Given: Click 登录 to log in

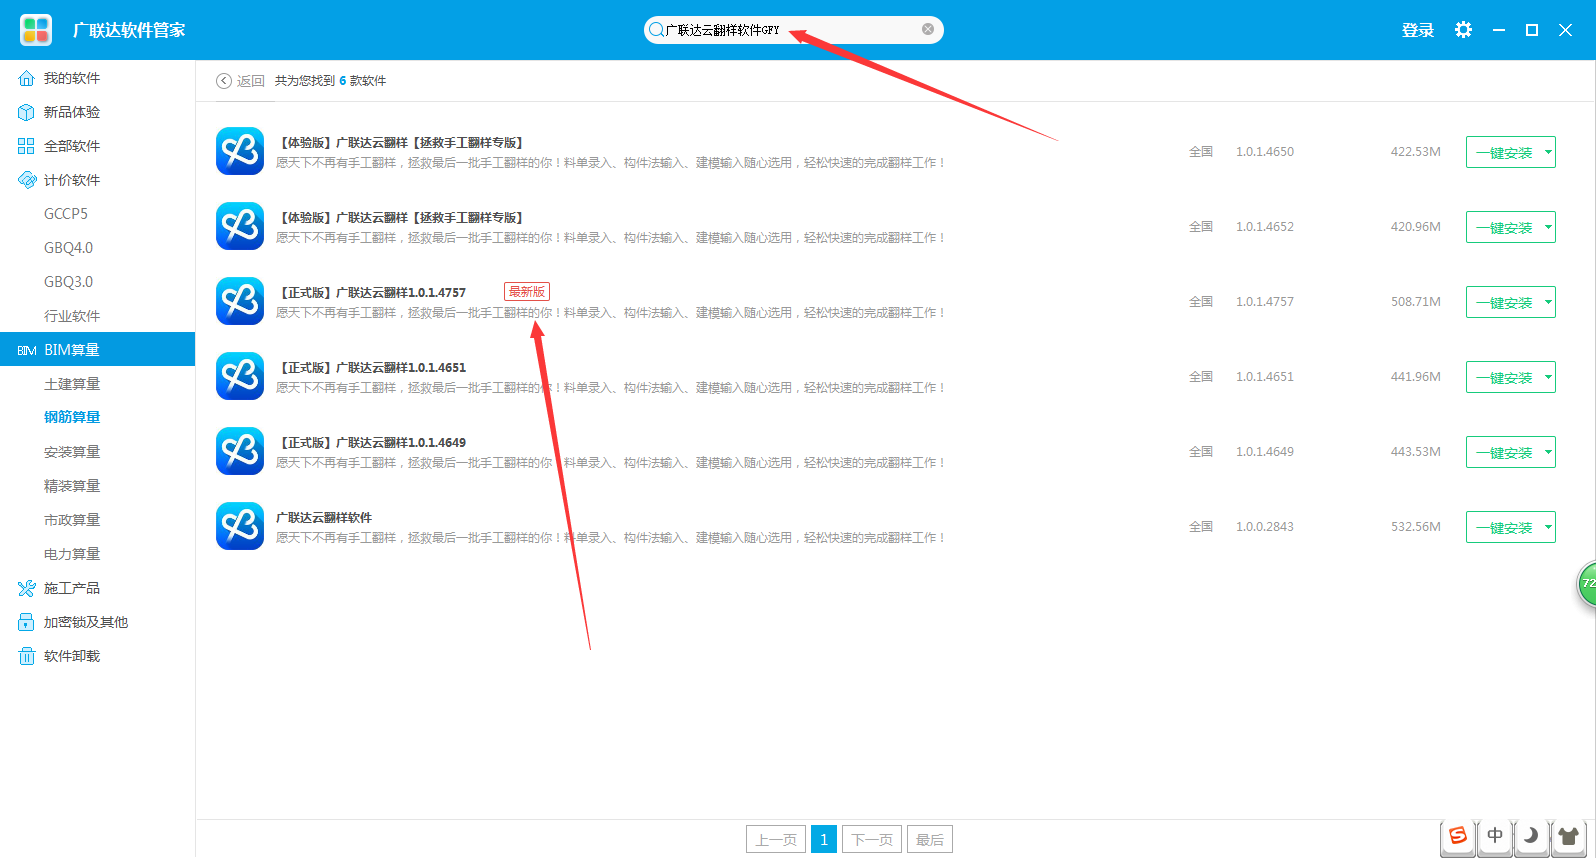Looking at the screenshot, I should (1418, 30).
